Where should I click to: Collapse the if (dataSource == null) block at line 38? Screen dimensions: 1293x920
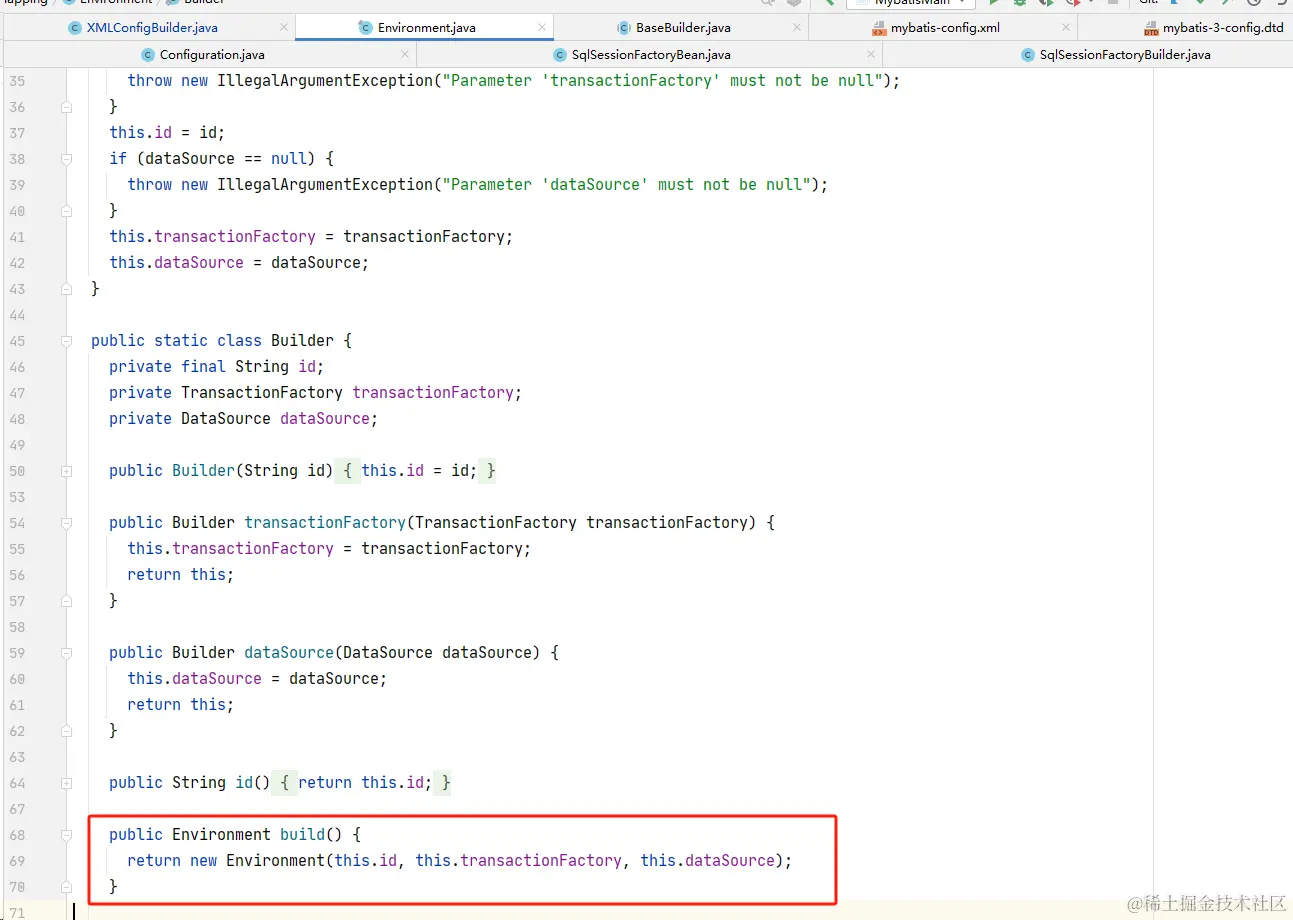[66, 158]
